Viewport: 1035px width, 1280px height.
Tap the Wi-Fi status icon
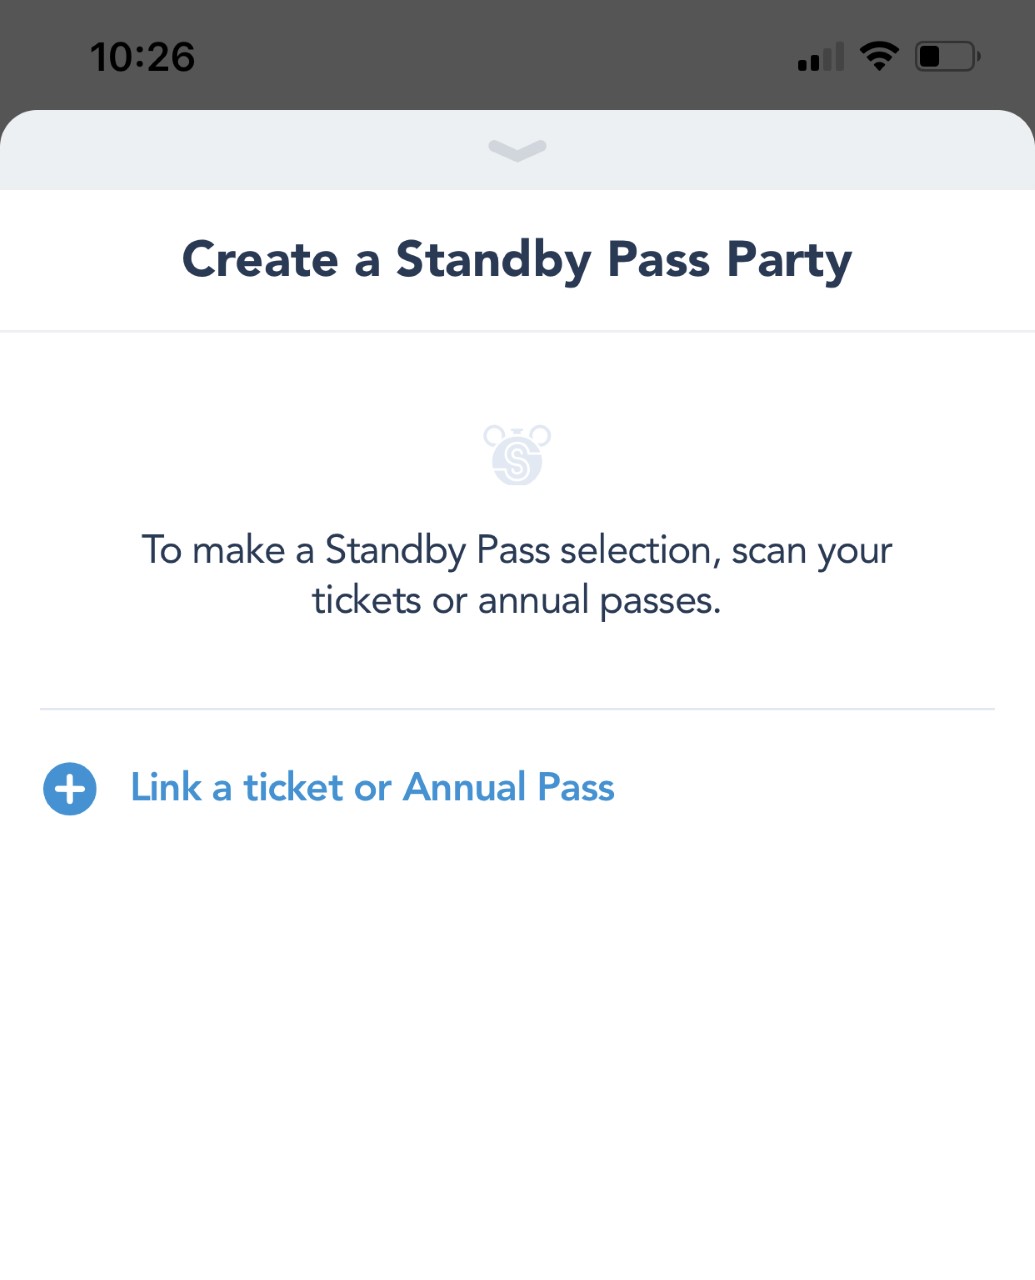tap(879, 56)
